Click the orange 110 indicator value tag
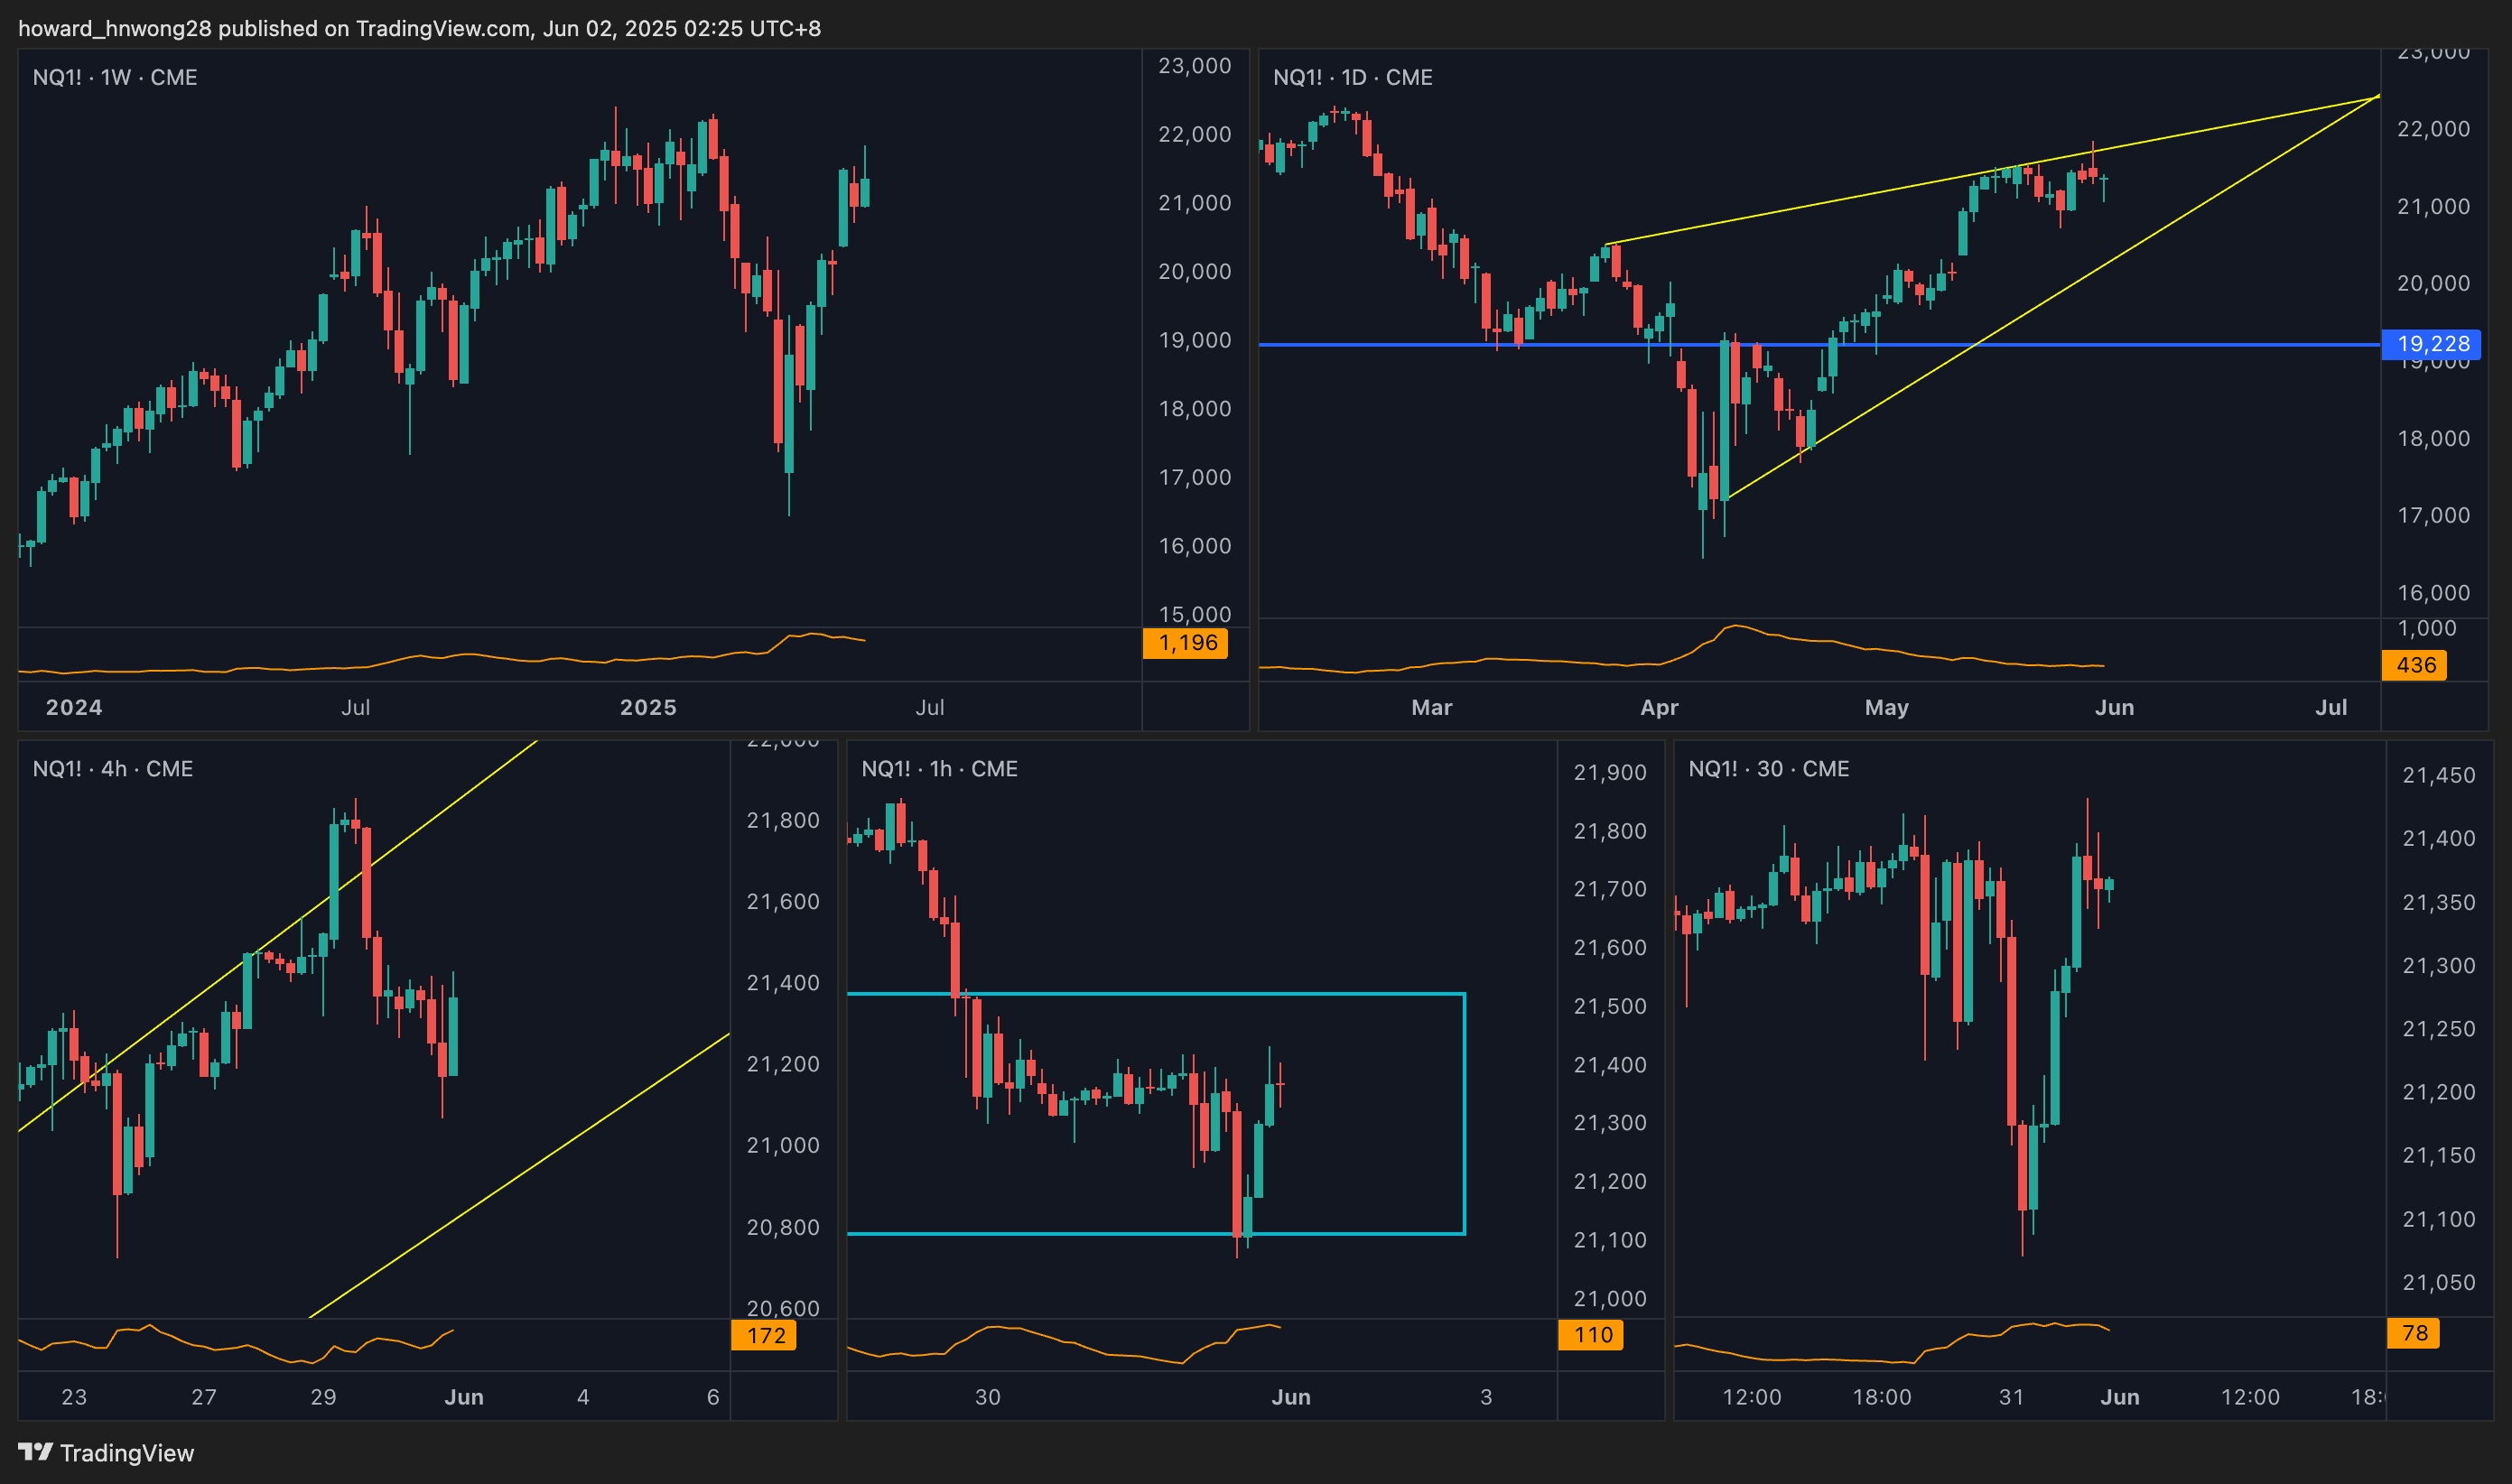Screen dimensions: 2512x1484 (1591, 1335)
